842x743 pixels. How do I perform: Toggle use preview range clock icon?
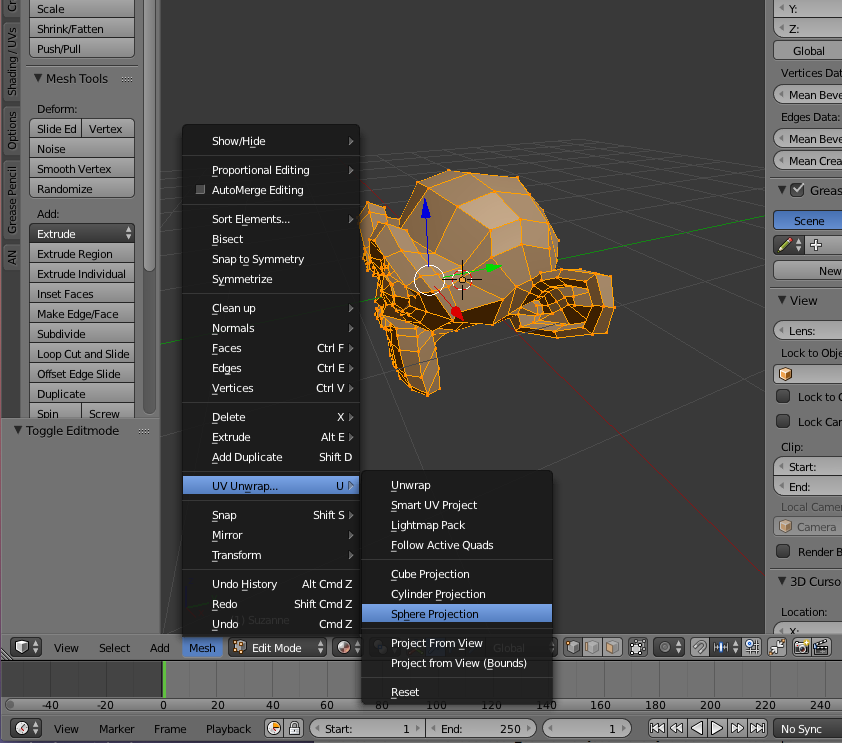(274, 729)
